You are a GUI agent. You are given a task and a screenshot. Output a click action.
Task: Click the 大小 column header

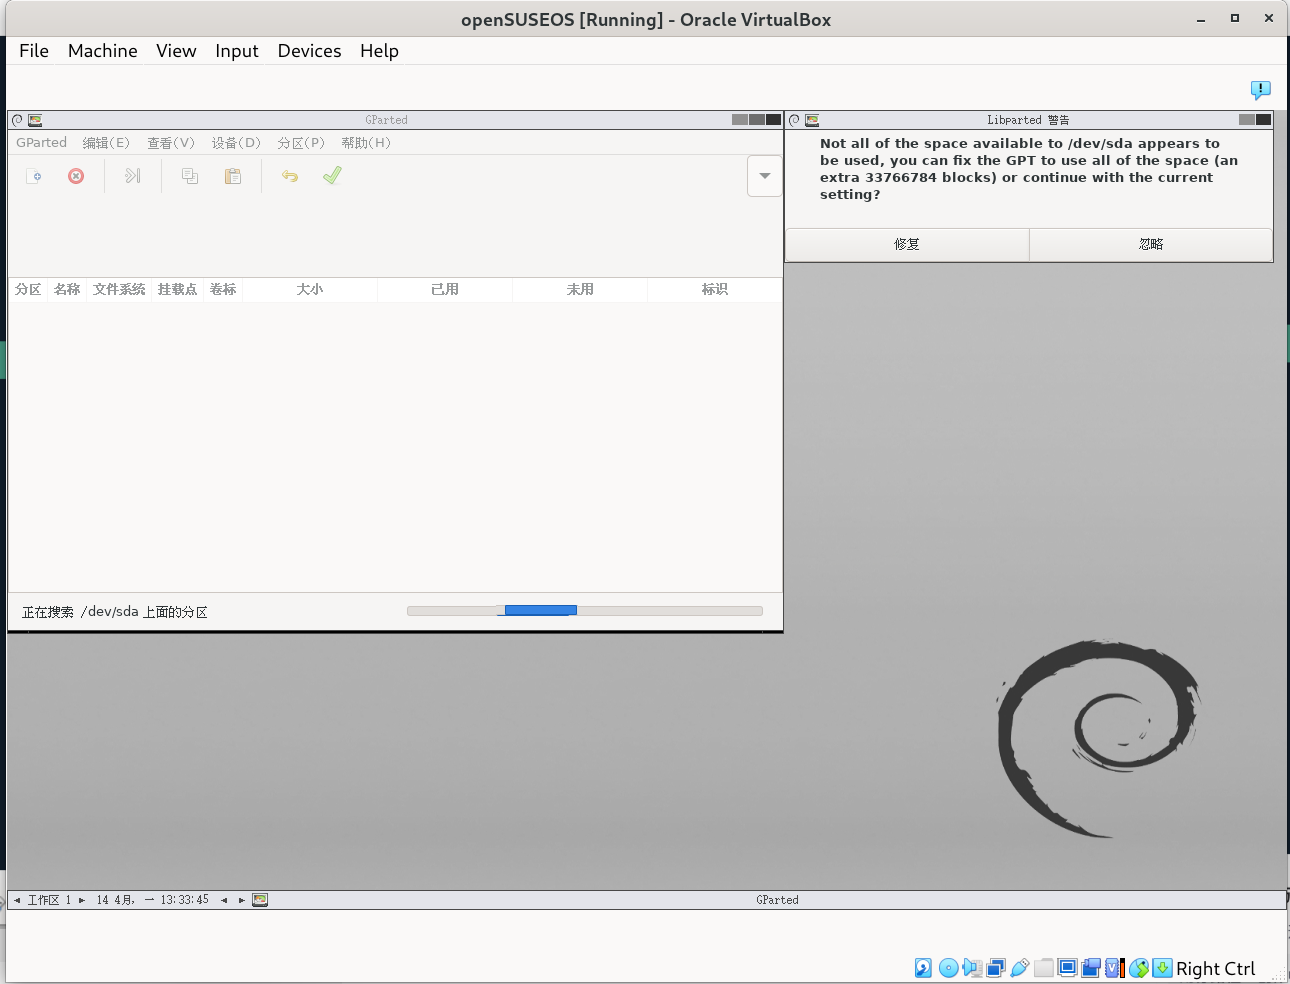click(310, 289)
